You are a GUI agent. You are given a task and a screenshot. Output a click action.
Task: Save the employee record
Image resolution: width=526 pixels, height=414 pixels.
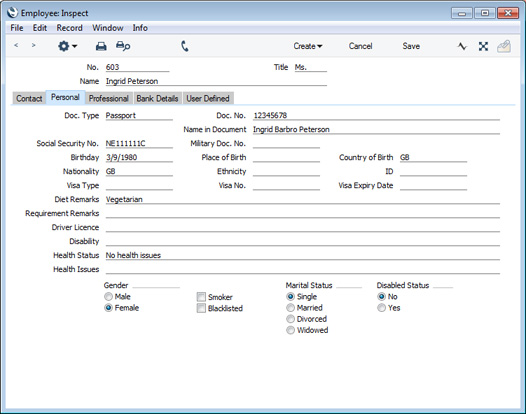pos(411,46)
